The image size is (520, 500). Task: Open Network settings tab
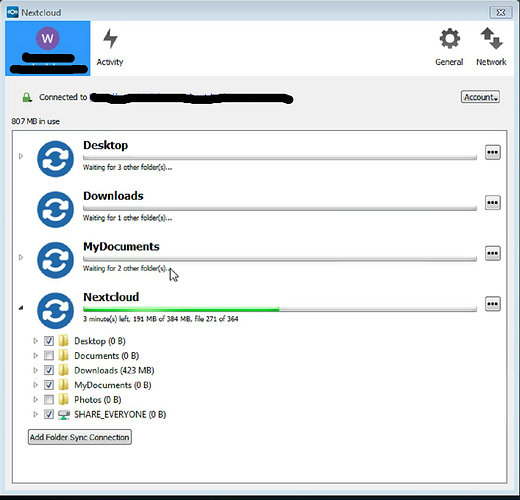491,48
